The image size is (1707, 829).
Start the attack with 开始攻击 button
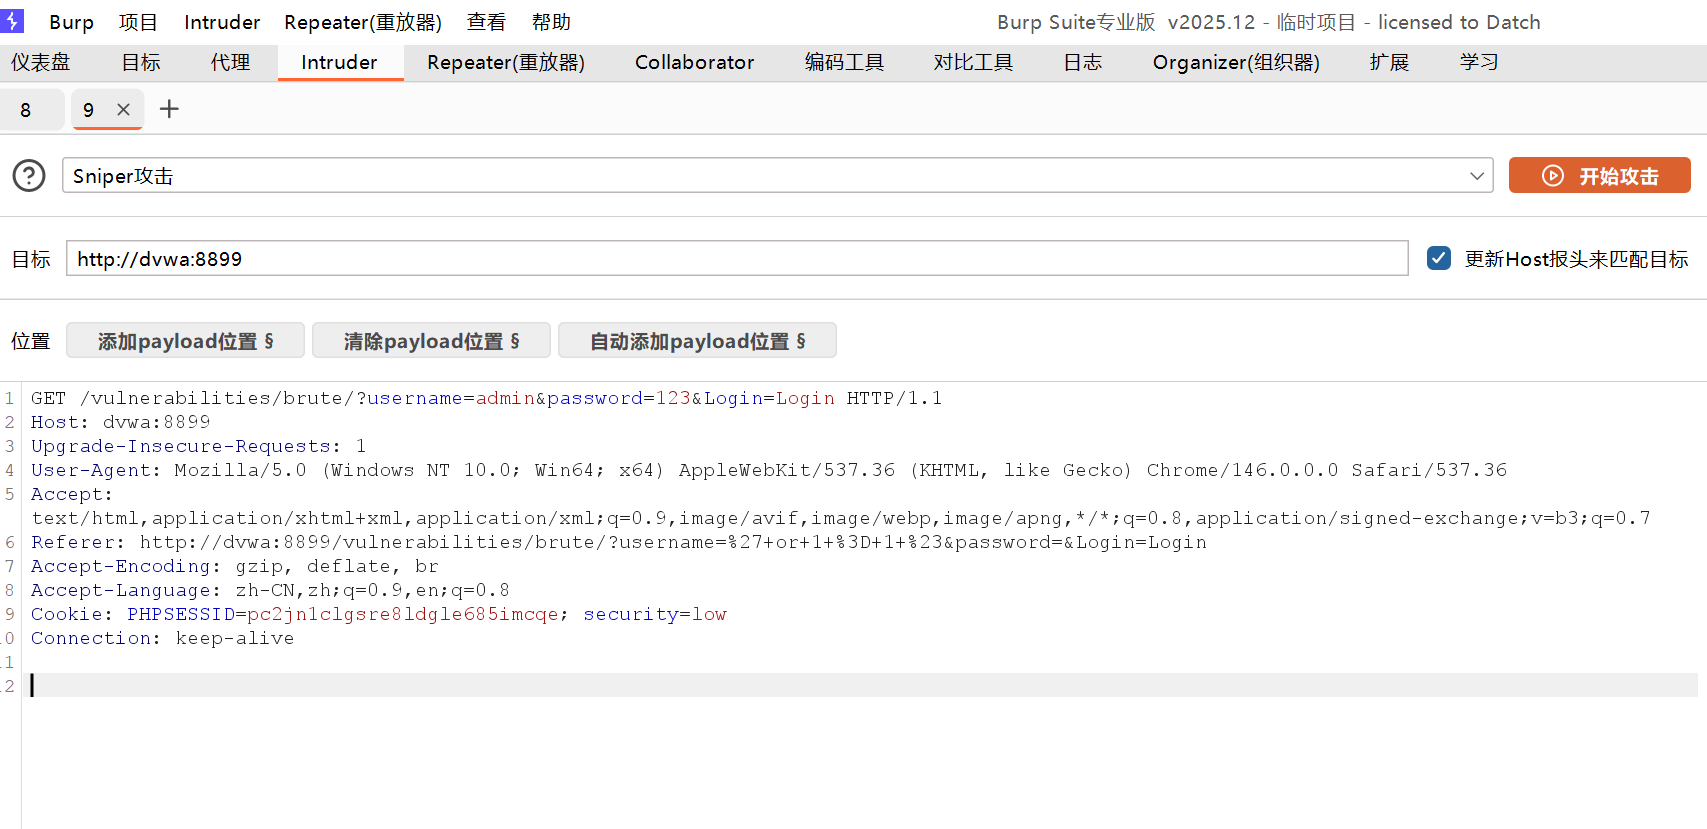pos(1599,175)
